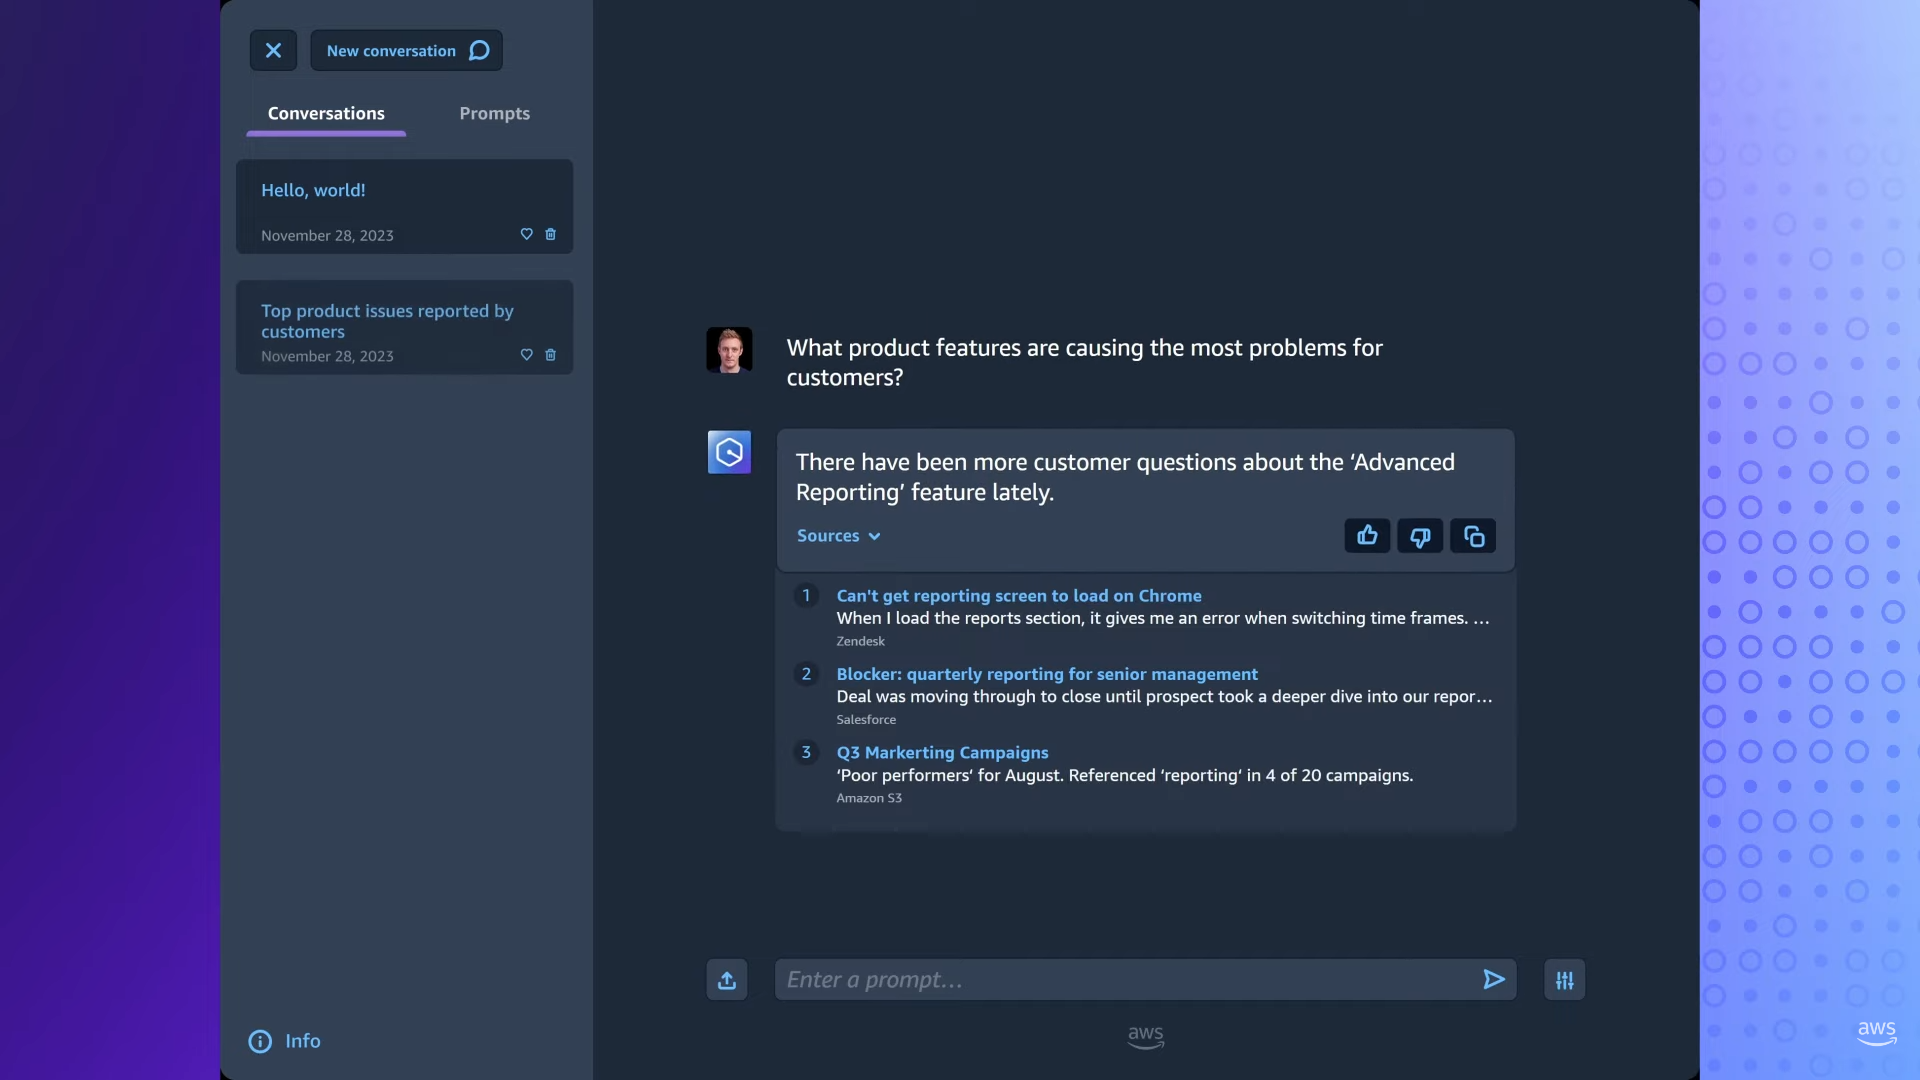Delete the Top product issues conversation
This screenshot has width=1920, height=1080.
550,355
